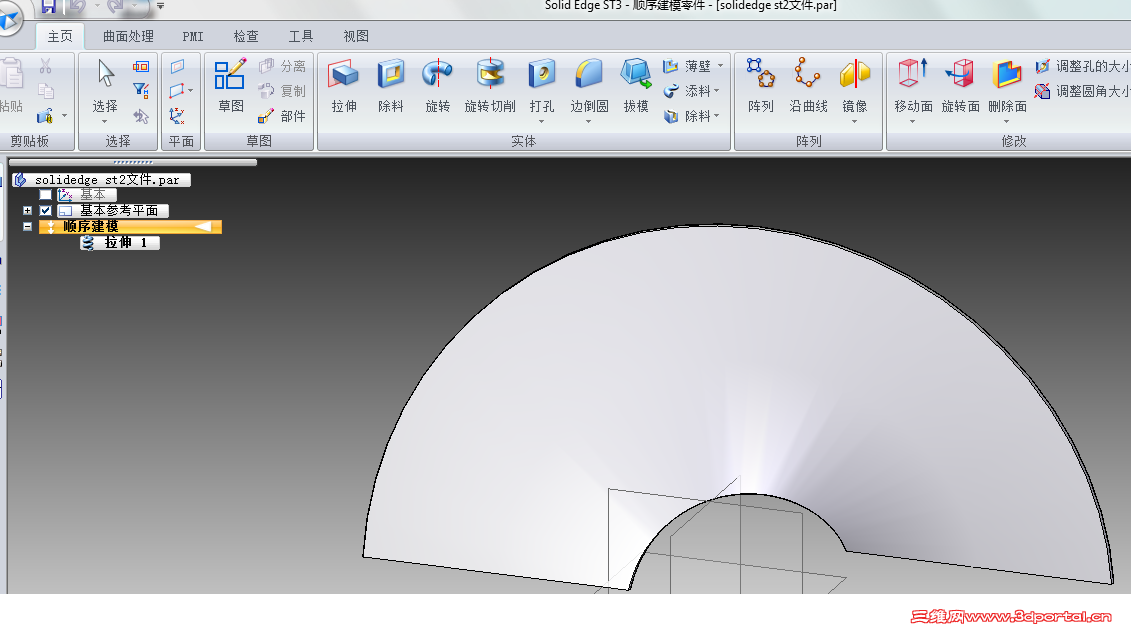Activate the 旋转 revolve tool
The width and height of the screenshot is (1131, 630).
click(x=437, y=85)
